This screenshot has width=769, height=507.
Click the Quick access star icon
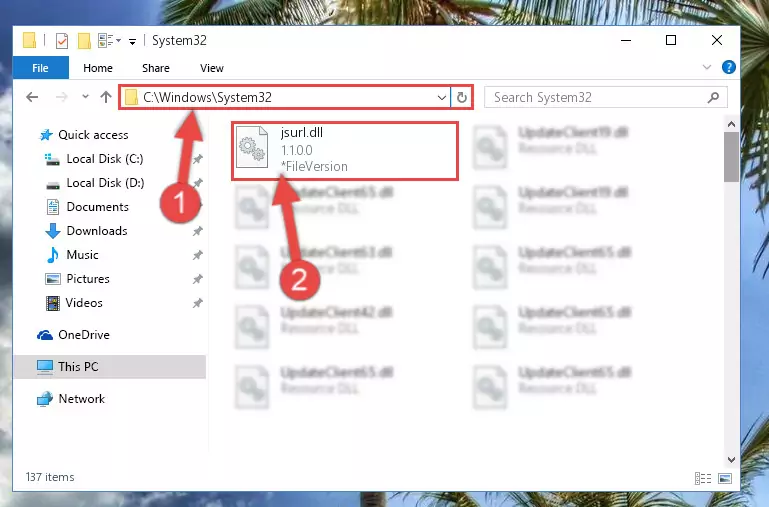click(x=46, y=135)
